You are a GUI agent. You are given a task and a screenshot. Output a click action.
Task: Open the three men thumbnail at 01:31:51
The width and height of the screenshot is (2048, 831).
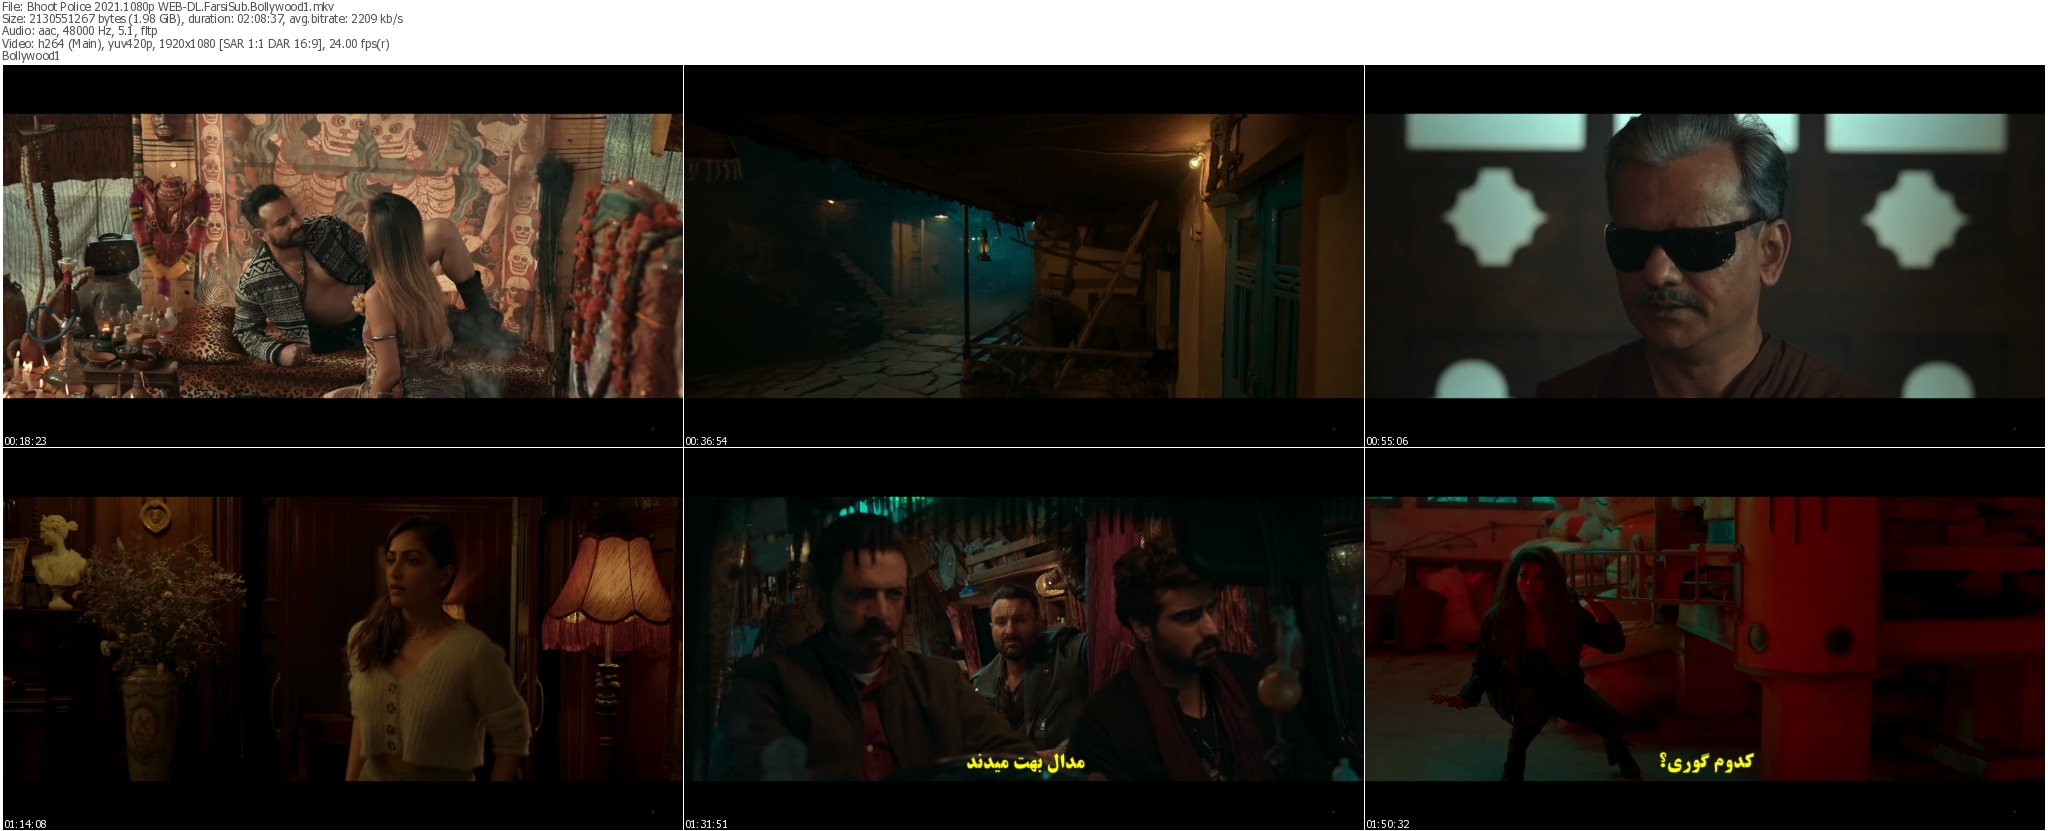1024,639
